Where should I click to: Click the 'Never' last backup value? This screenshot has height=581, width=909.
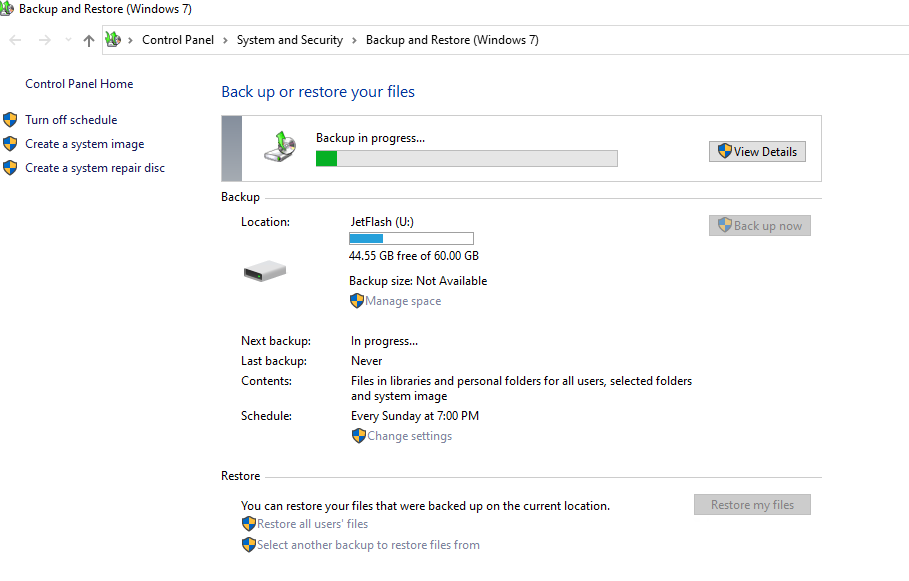[366, 361]
